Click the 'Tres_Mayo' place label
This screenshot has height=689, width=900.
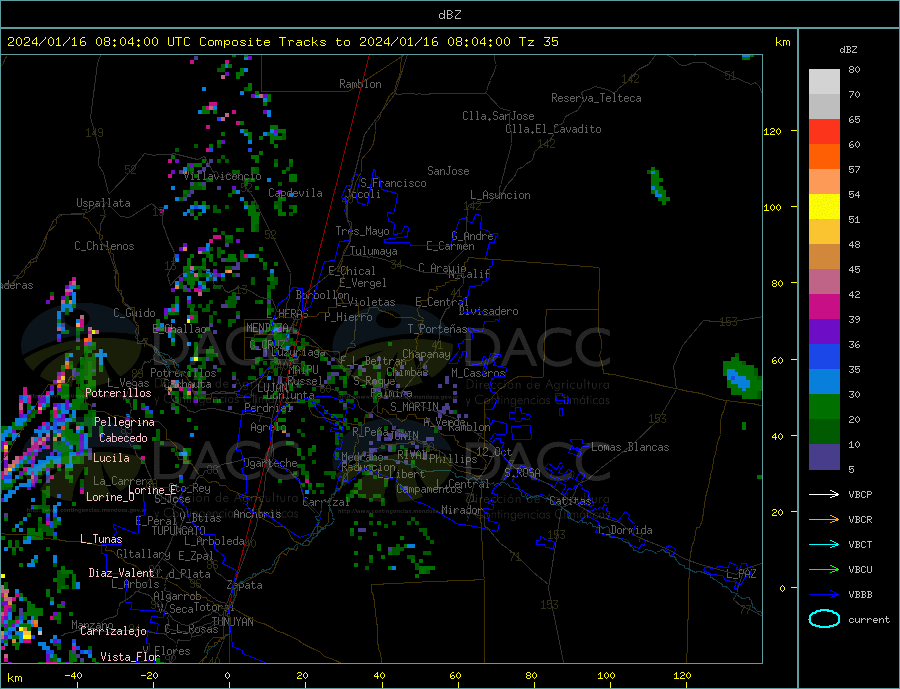[362, 231]
